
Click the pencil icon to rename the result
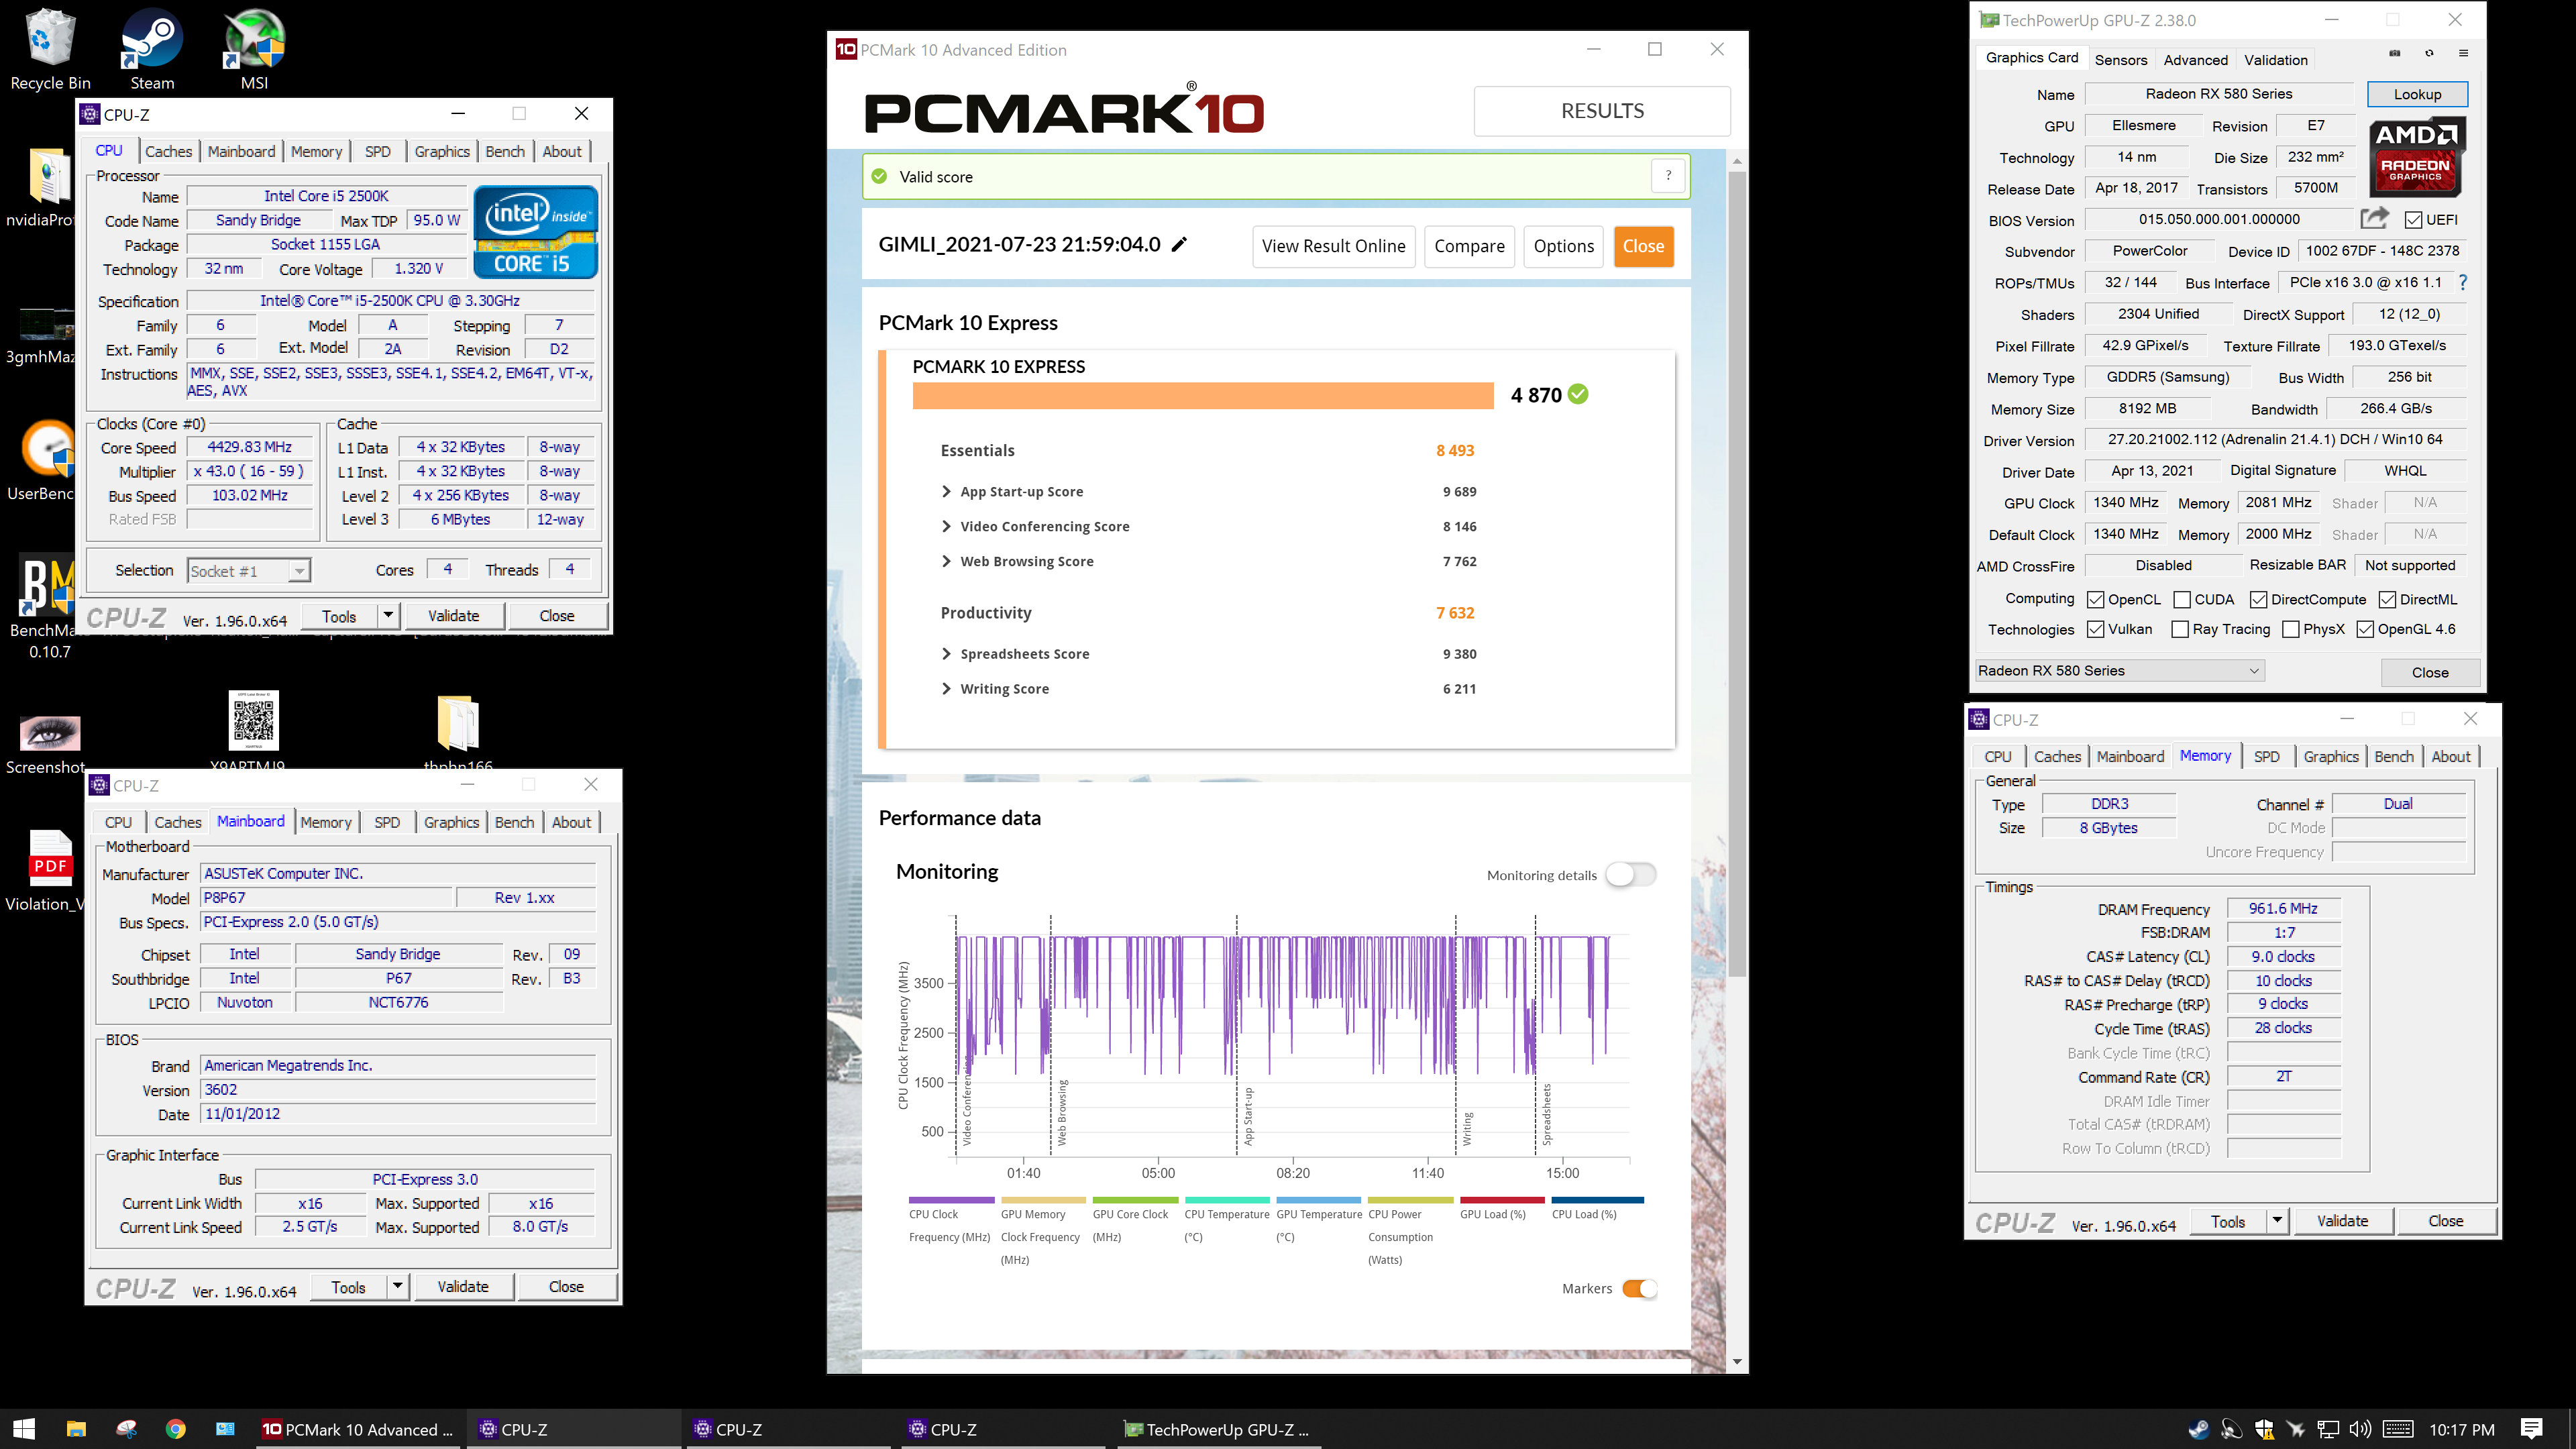coord(1179,245)
